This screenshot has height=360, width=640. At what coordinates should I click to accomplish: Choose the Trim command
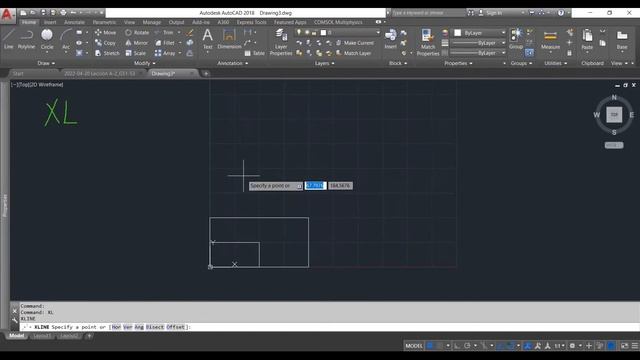coord(164,32)
